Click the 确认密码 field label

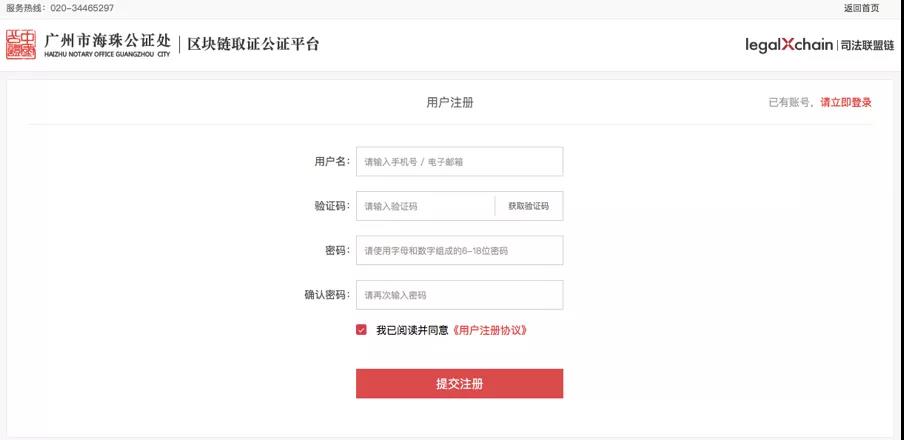(327, 295)
